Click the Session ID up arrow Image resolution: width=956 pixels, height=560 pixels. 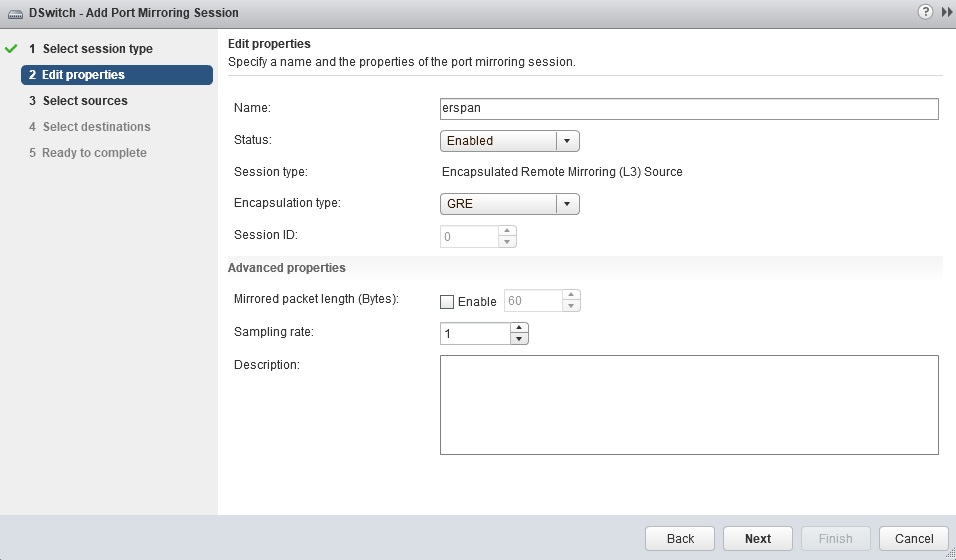[507, 231]
